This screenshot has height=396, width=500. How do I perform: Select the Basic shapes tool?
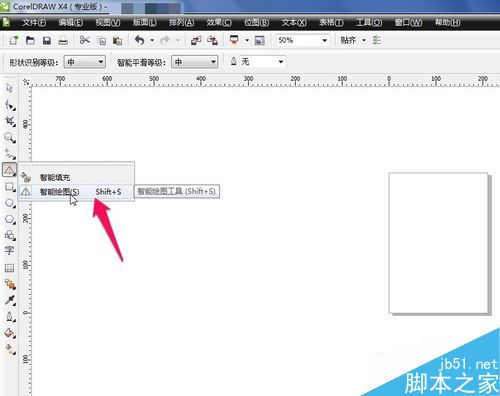click(10, 235)
